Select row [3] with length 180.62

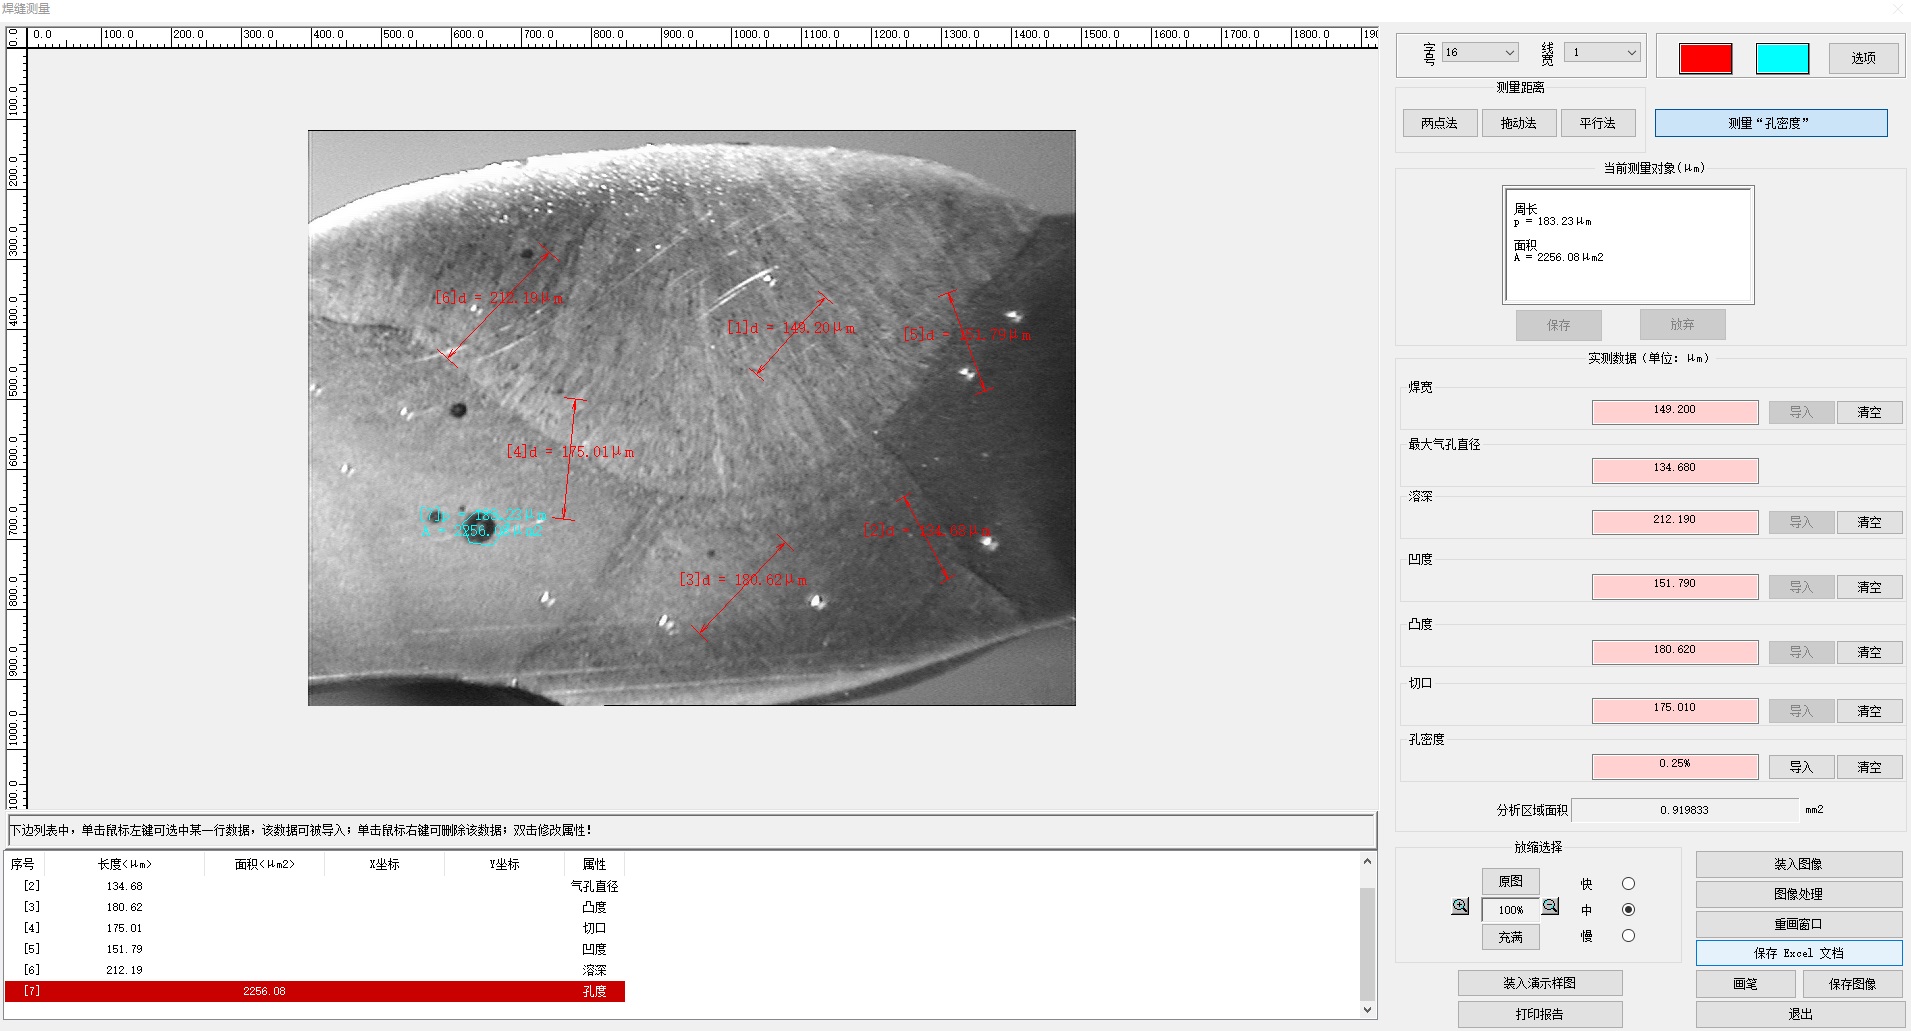click(x=315, y=907)
